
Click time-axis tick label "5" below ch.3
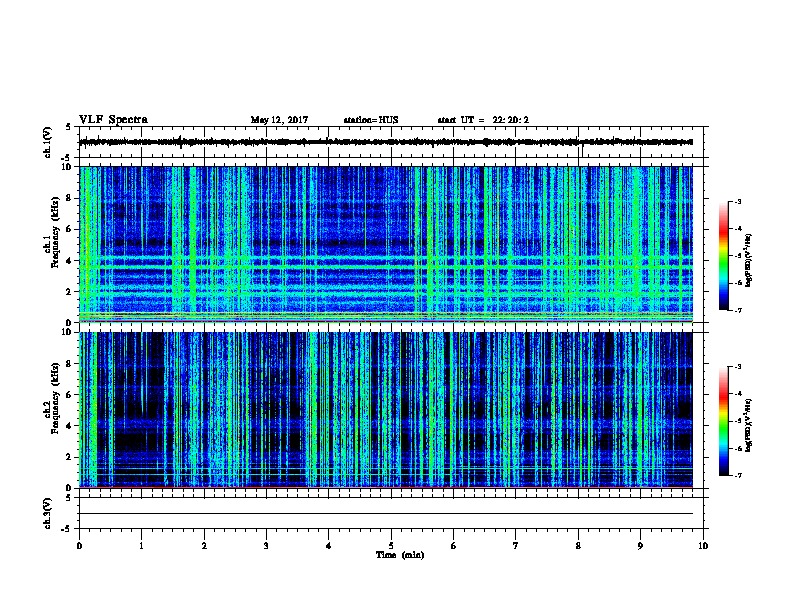pos(391,545)
